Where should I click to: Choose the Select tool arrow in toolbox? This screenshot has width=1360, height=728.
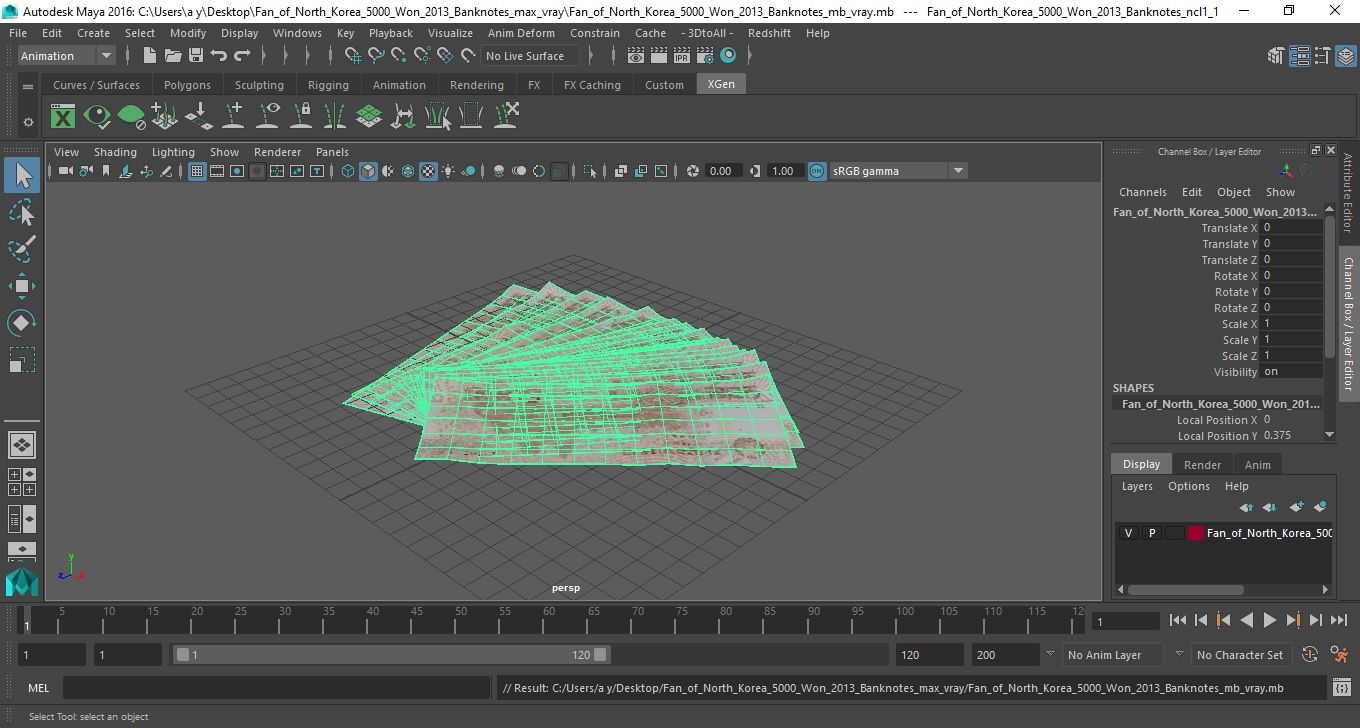(22, 176)
